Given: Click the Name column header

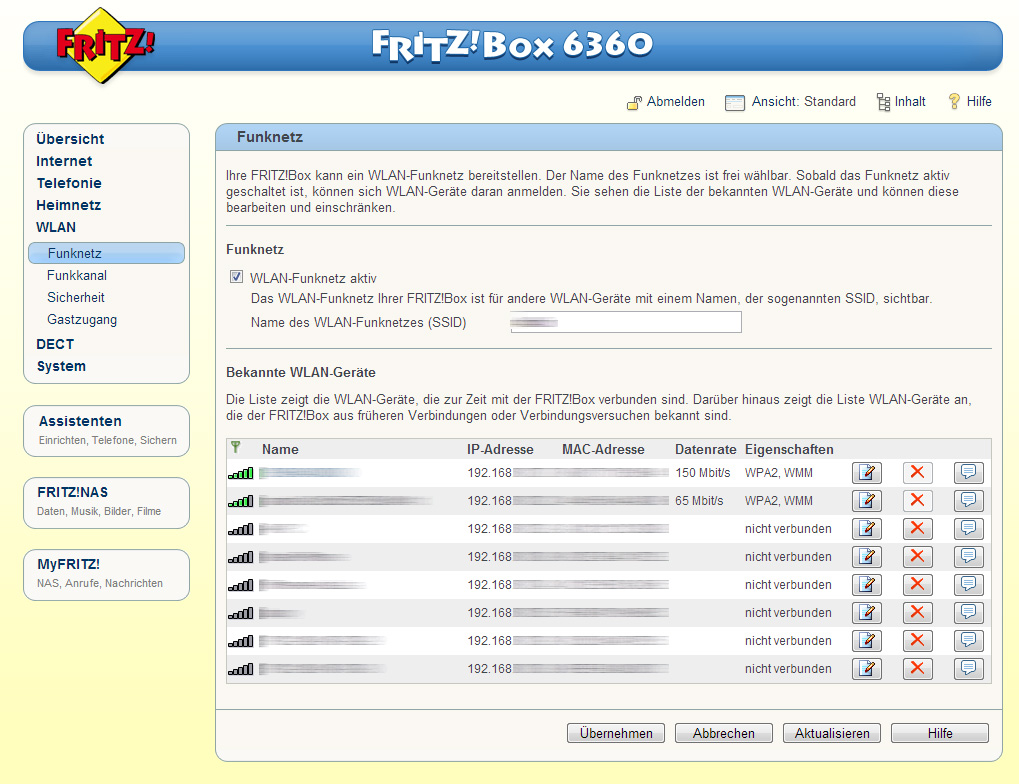Looking at the screenshot, I should tap(280, 449).
